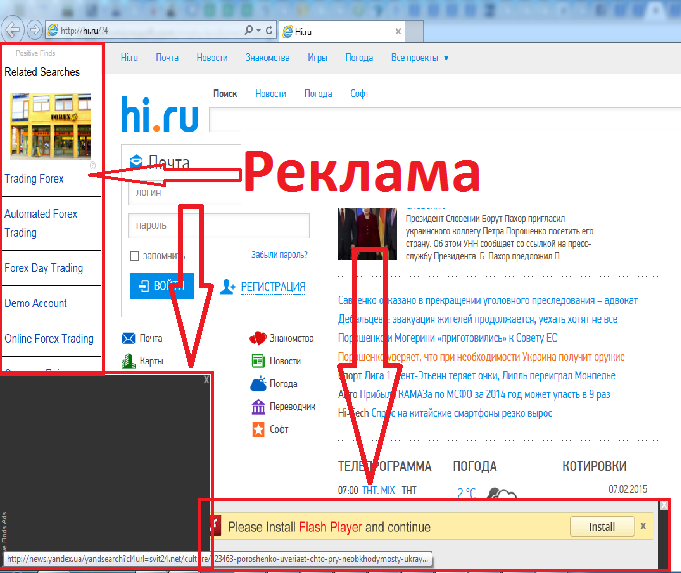Screen dimensions: 681x573
Task: Click the Софт star icon shortcut
Action: pos(257,429)
